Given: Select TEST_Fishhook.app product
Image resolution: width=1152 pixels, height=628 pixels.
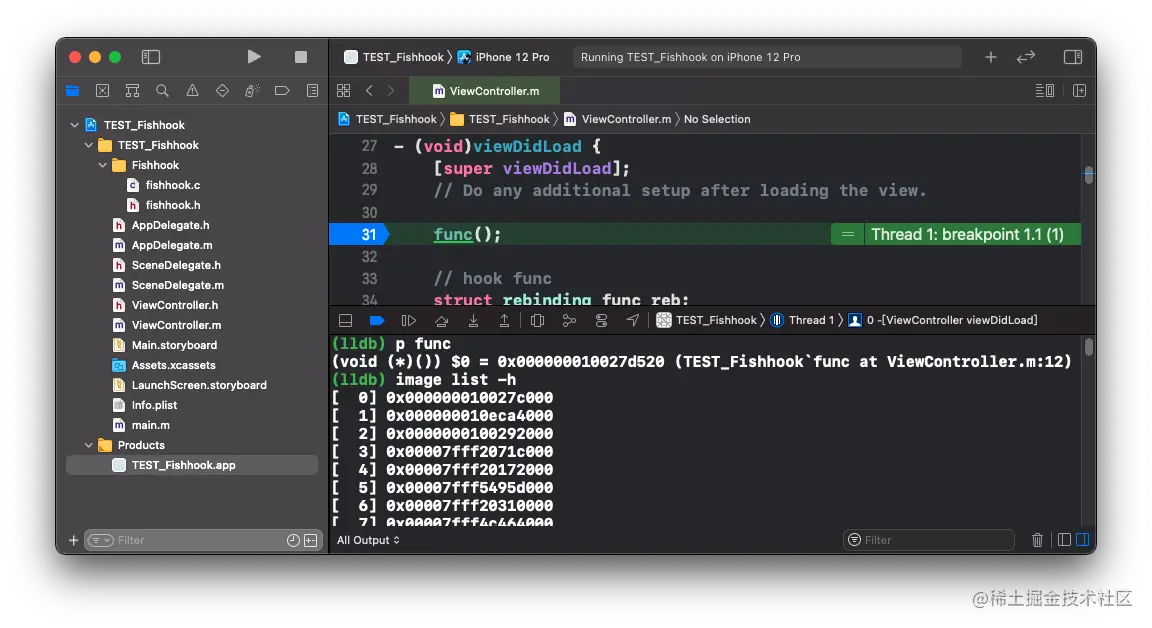Looking at the screenshot, I should pyautogui.click(x=192, y=465).
